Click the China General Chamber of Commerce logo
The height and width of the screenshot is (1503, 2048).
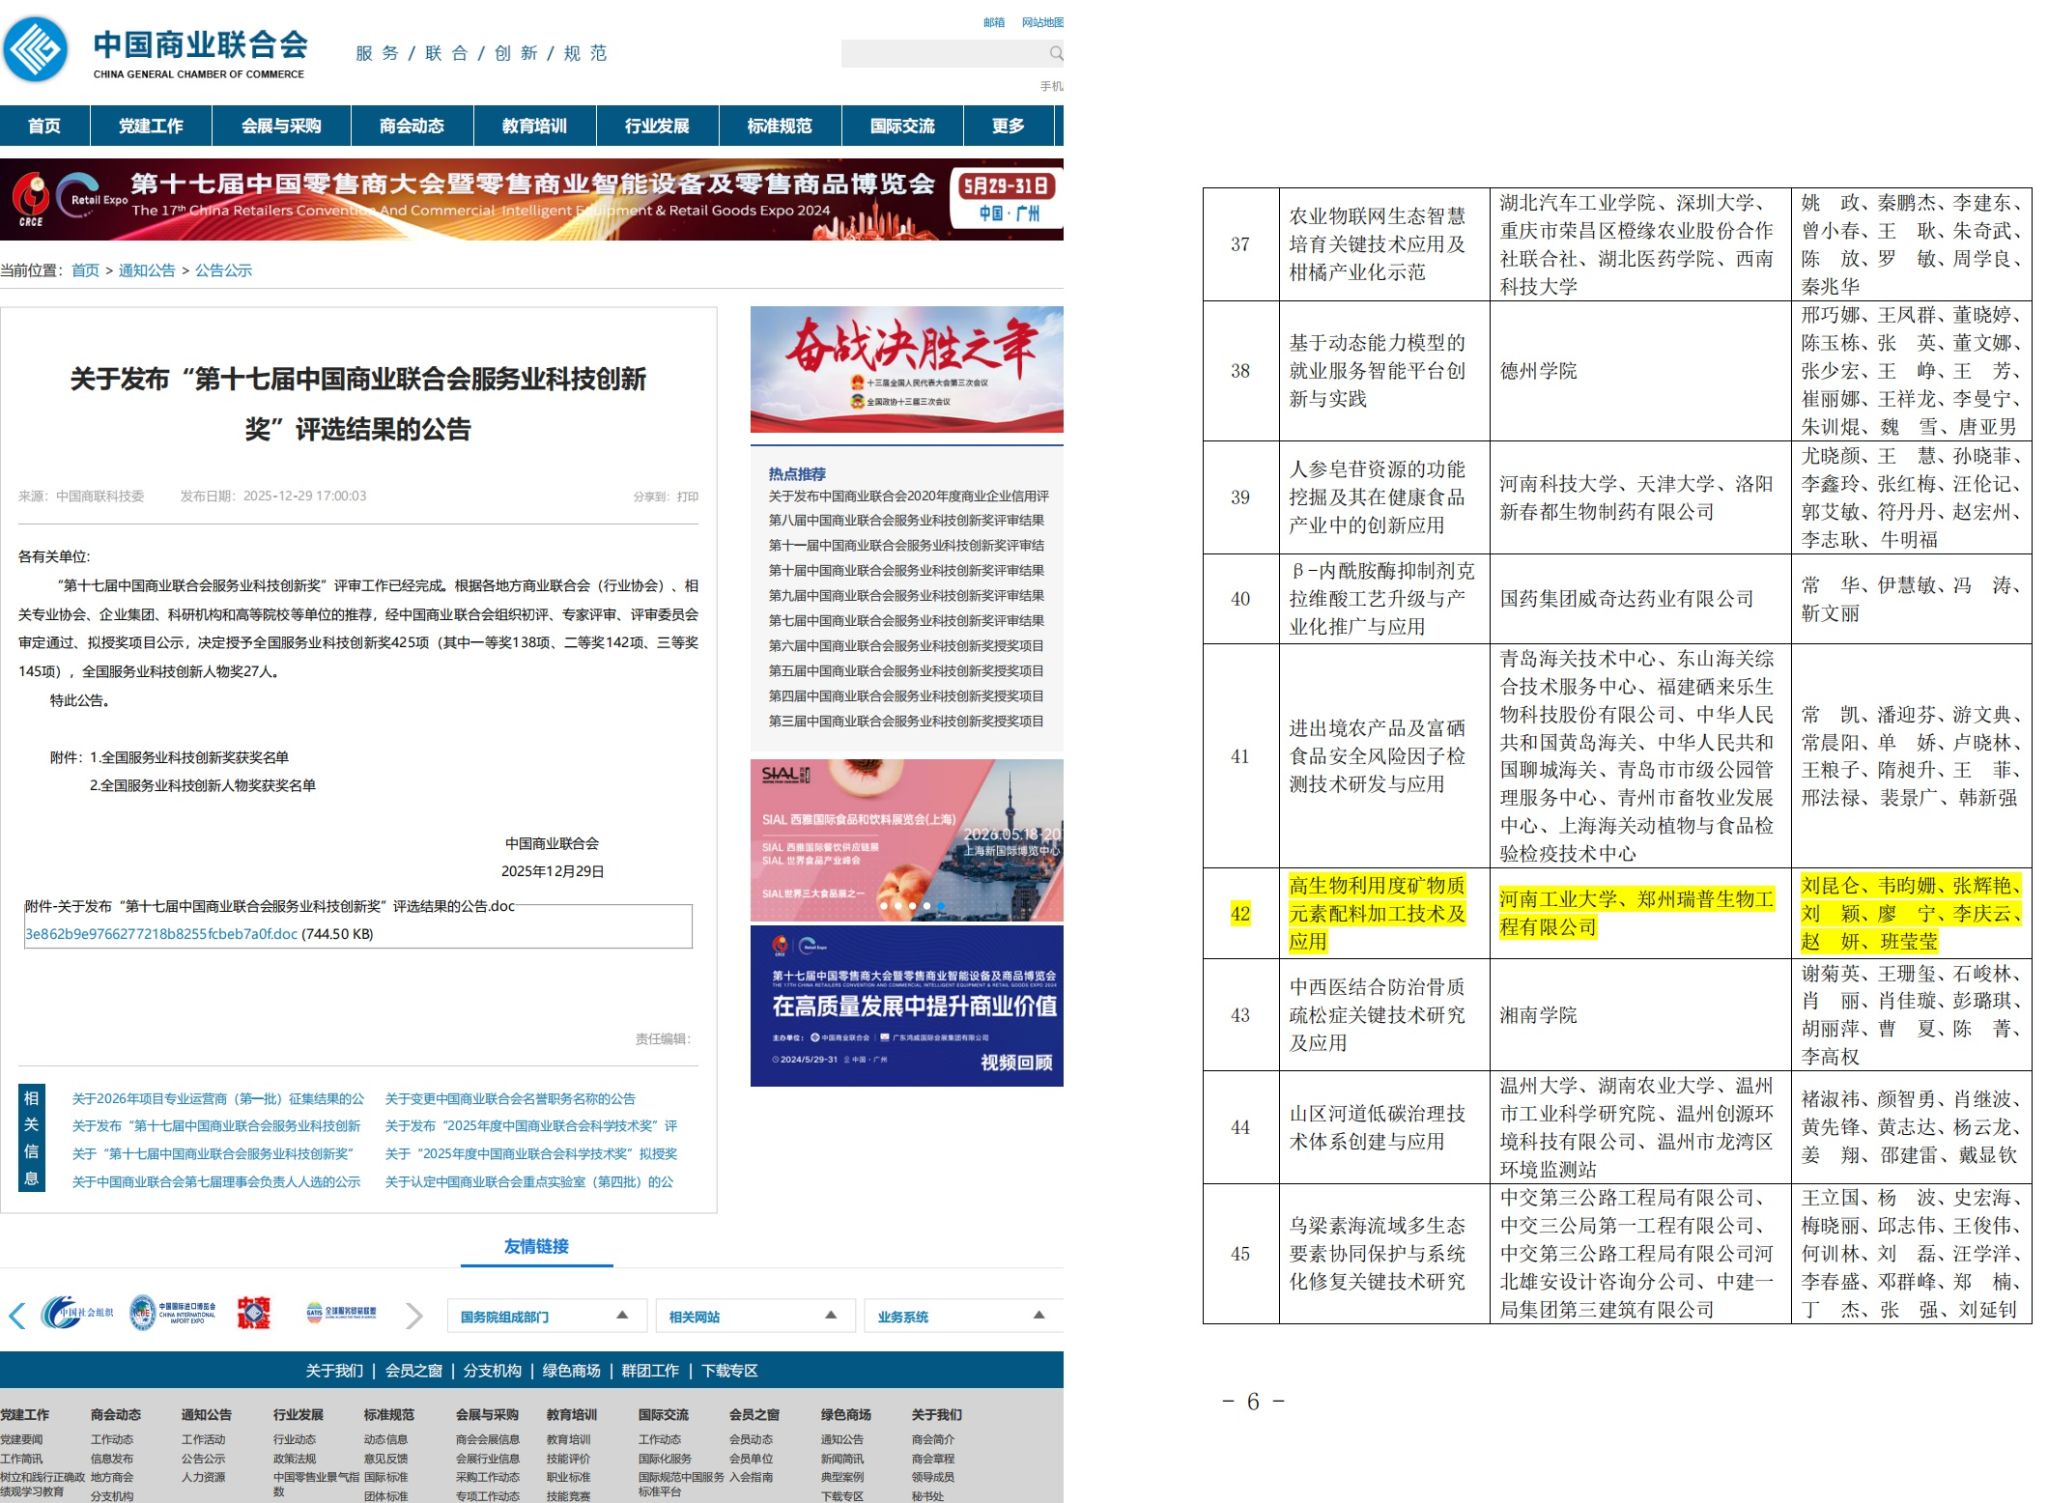click(36, 50)
